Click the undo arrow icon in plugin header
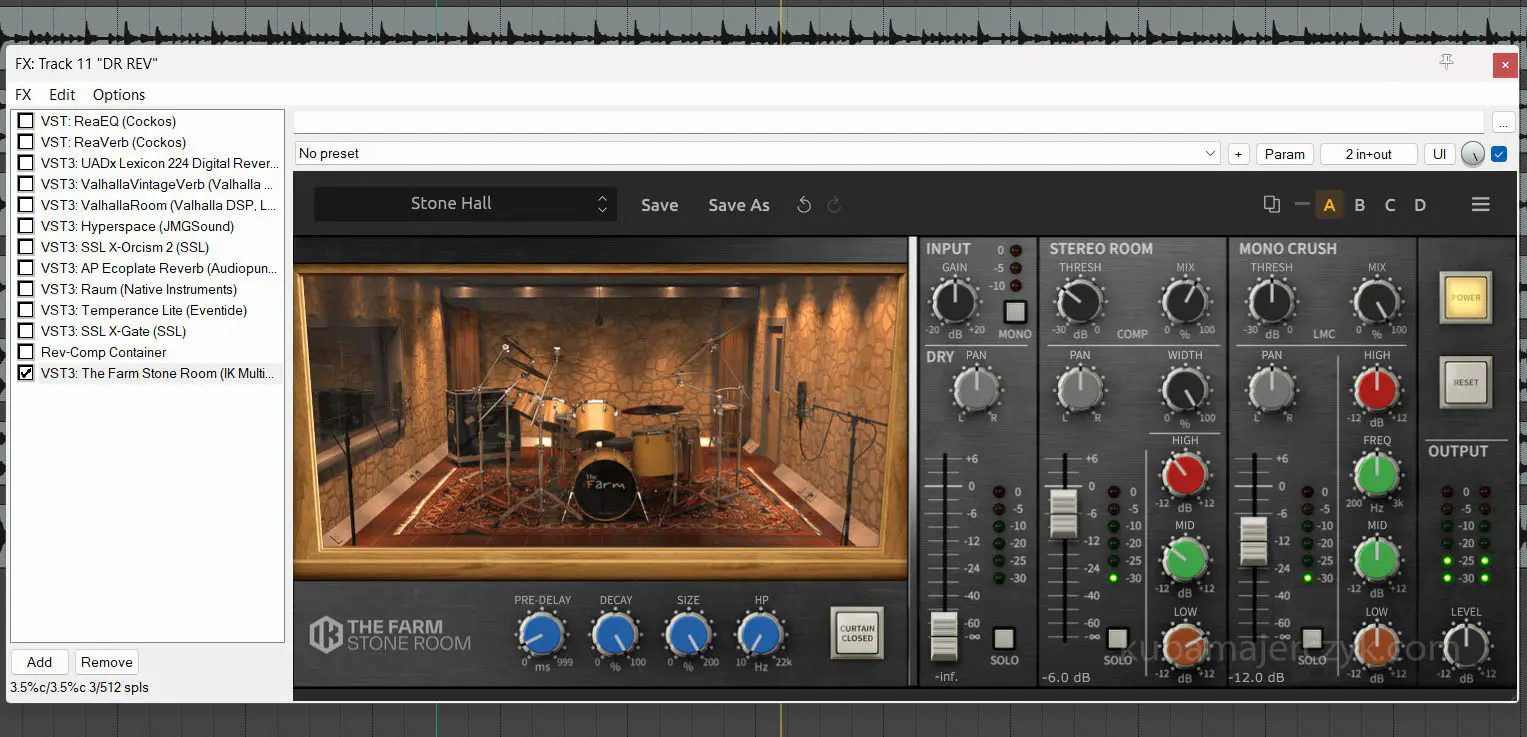The image size is (1527, 737). 803,205
